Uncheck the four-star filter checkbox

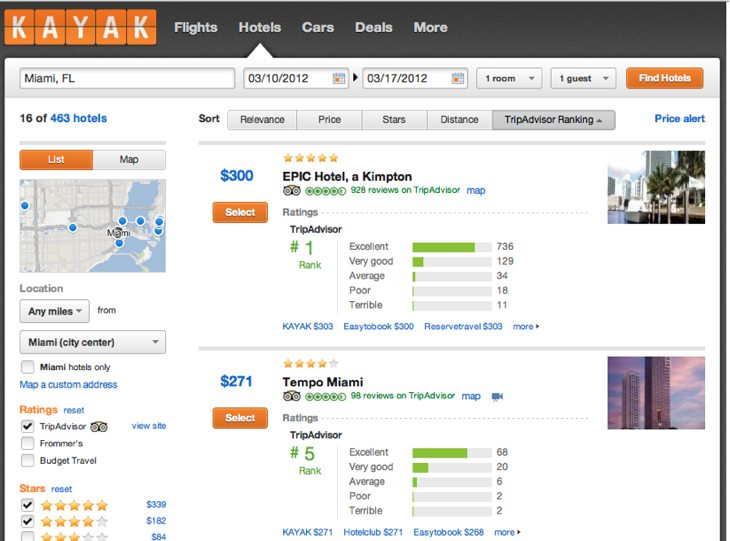pos(27,521)
